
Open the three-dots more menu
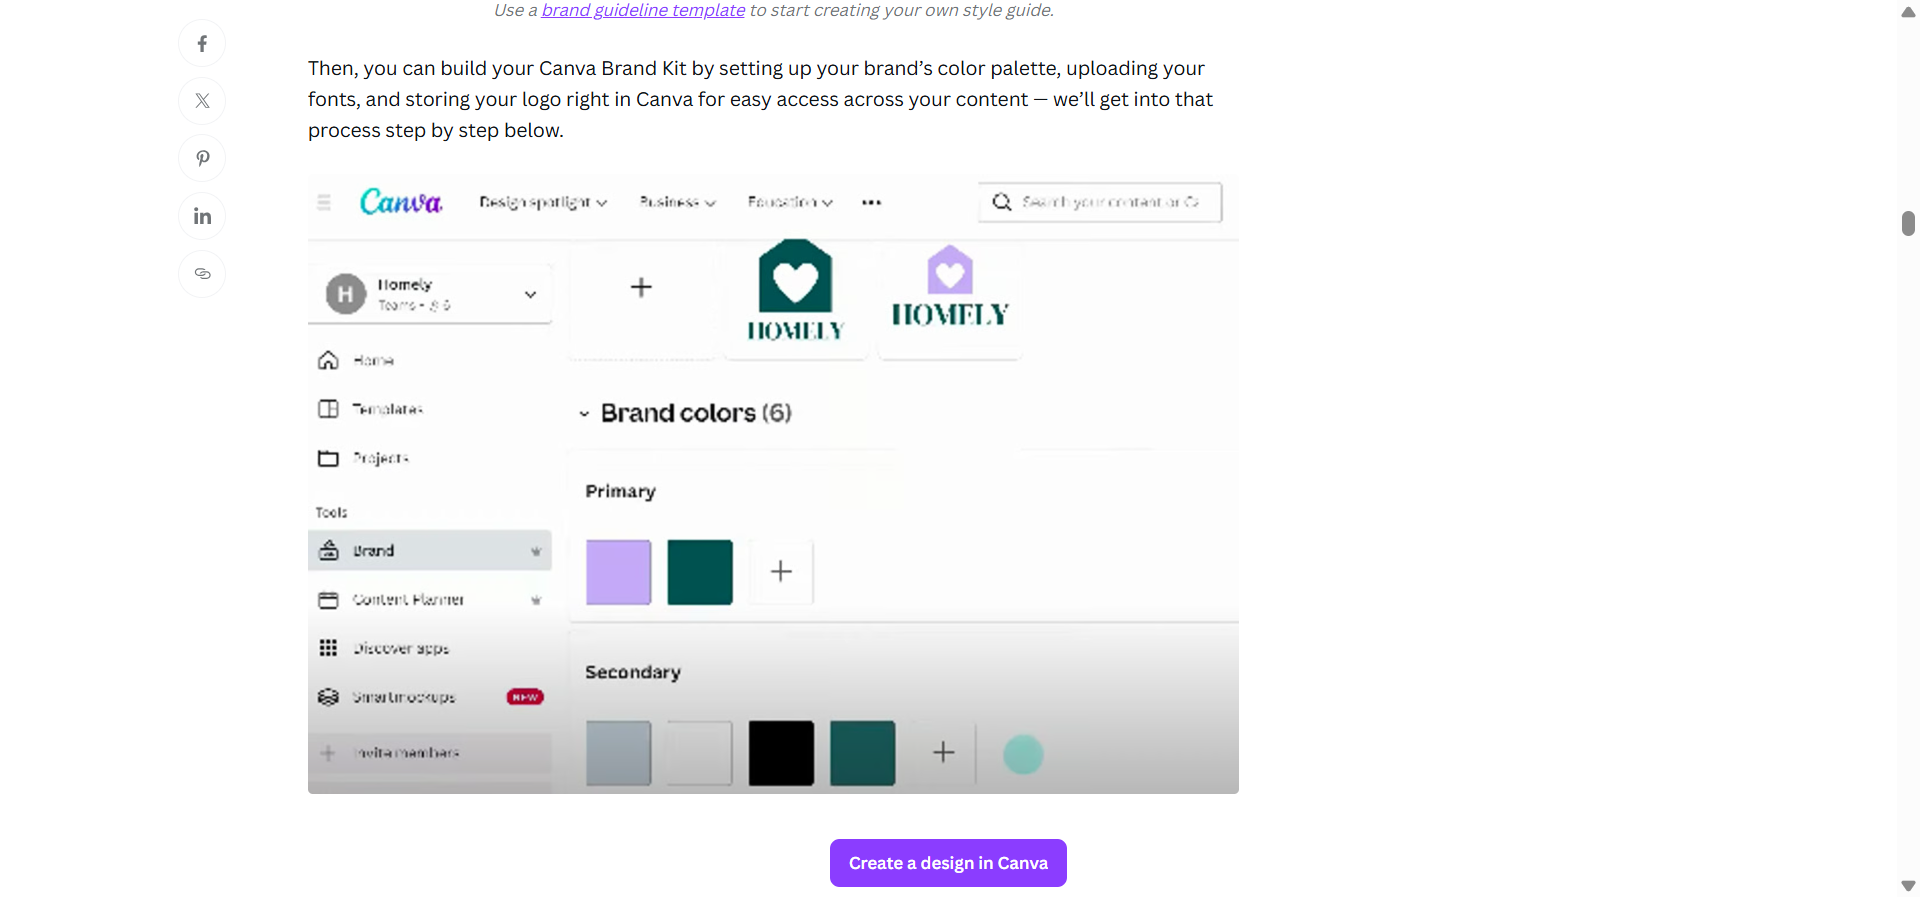click(x=872, y=202)
